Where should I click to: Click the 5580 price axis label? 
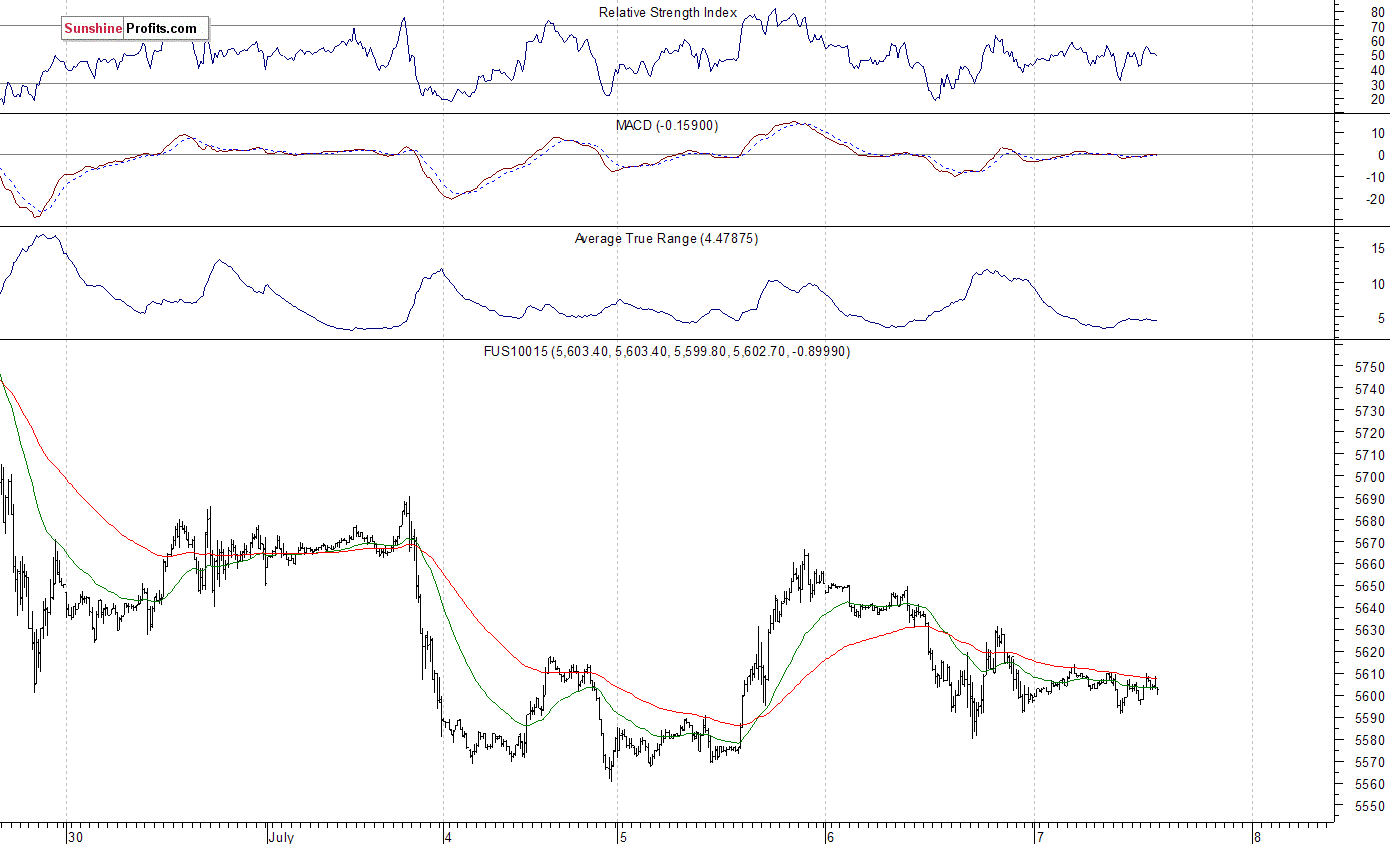[1369, 740]
